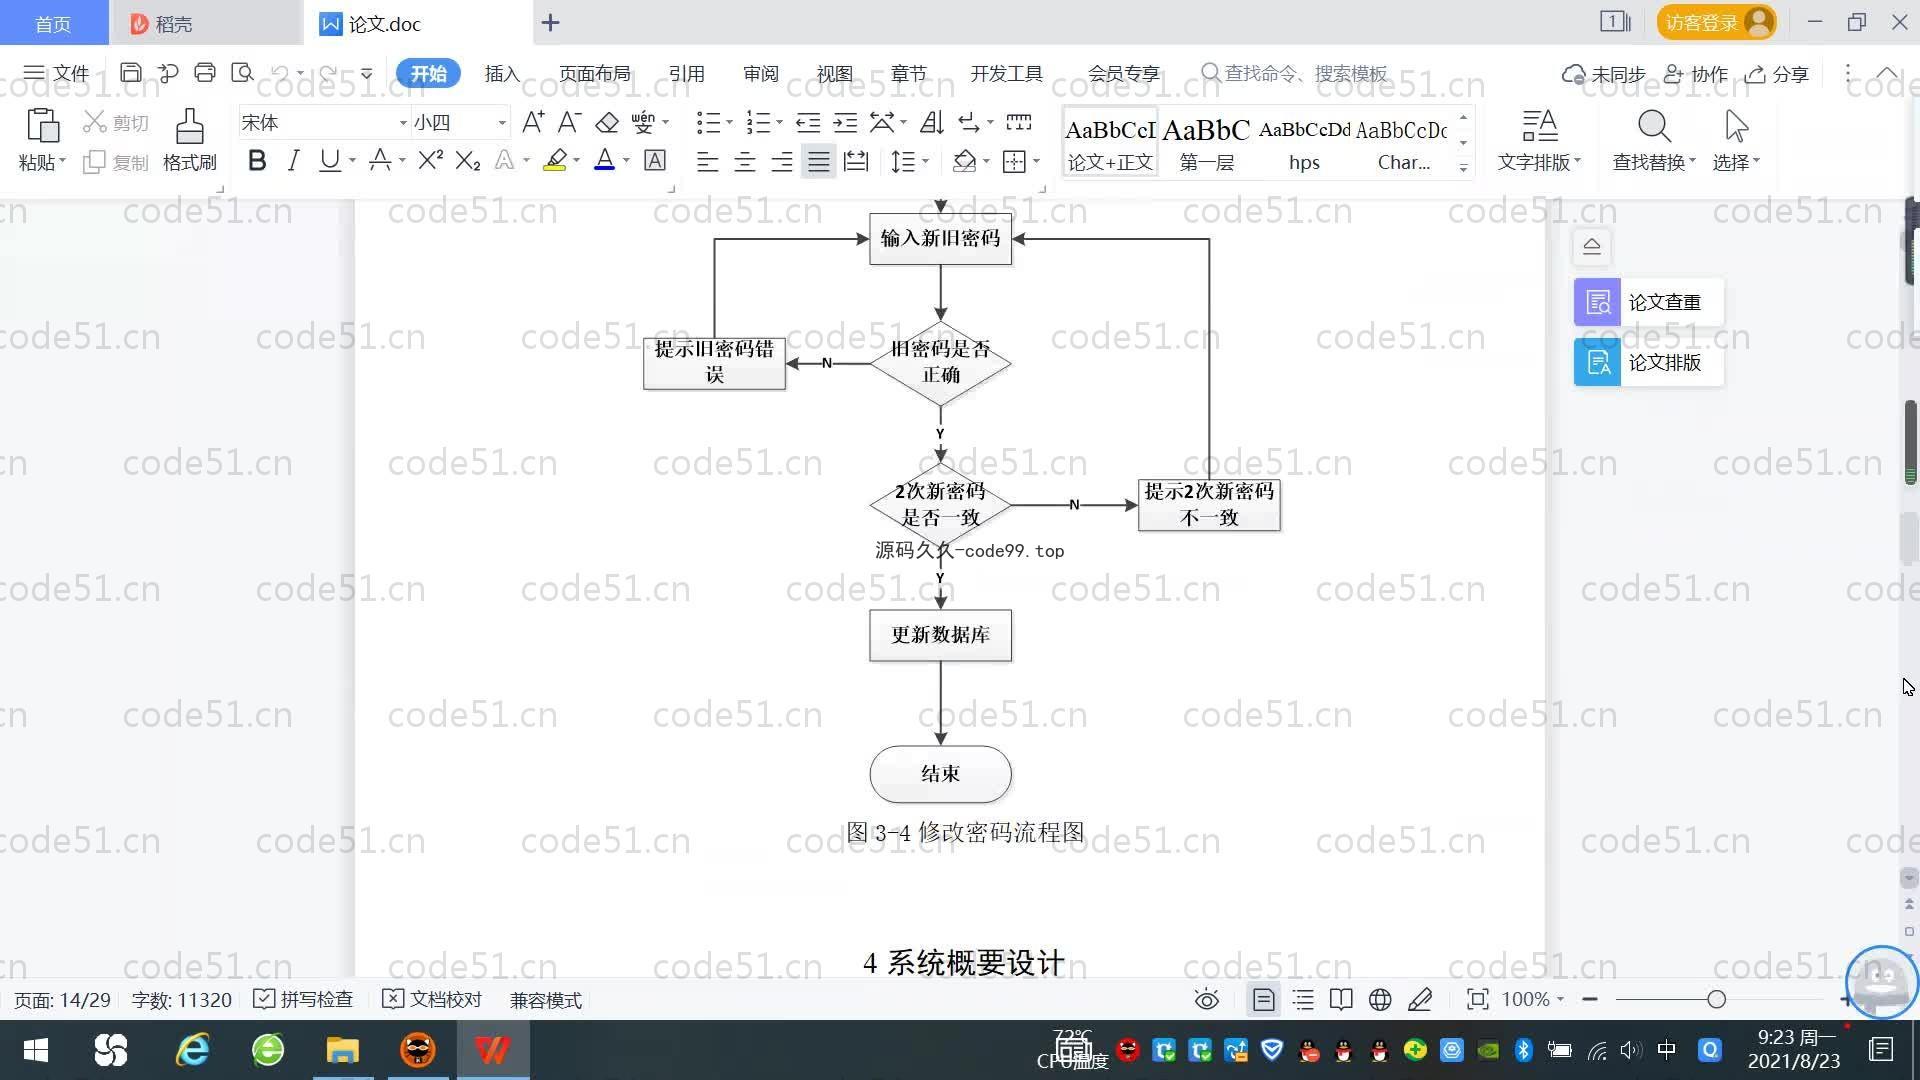Toggle Underline formatting
Viewport: 1920px width, 1080px height.
pyautogui.click(x=329, y=160)
